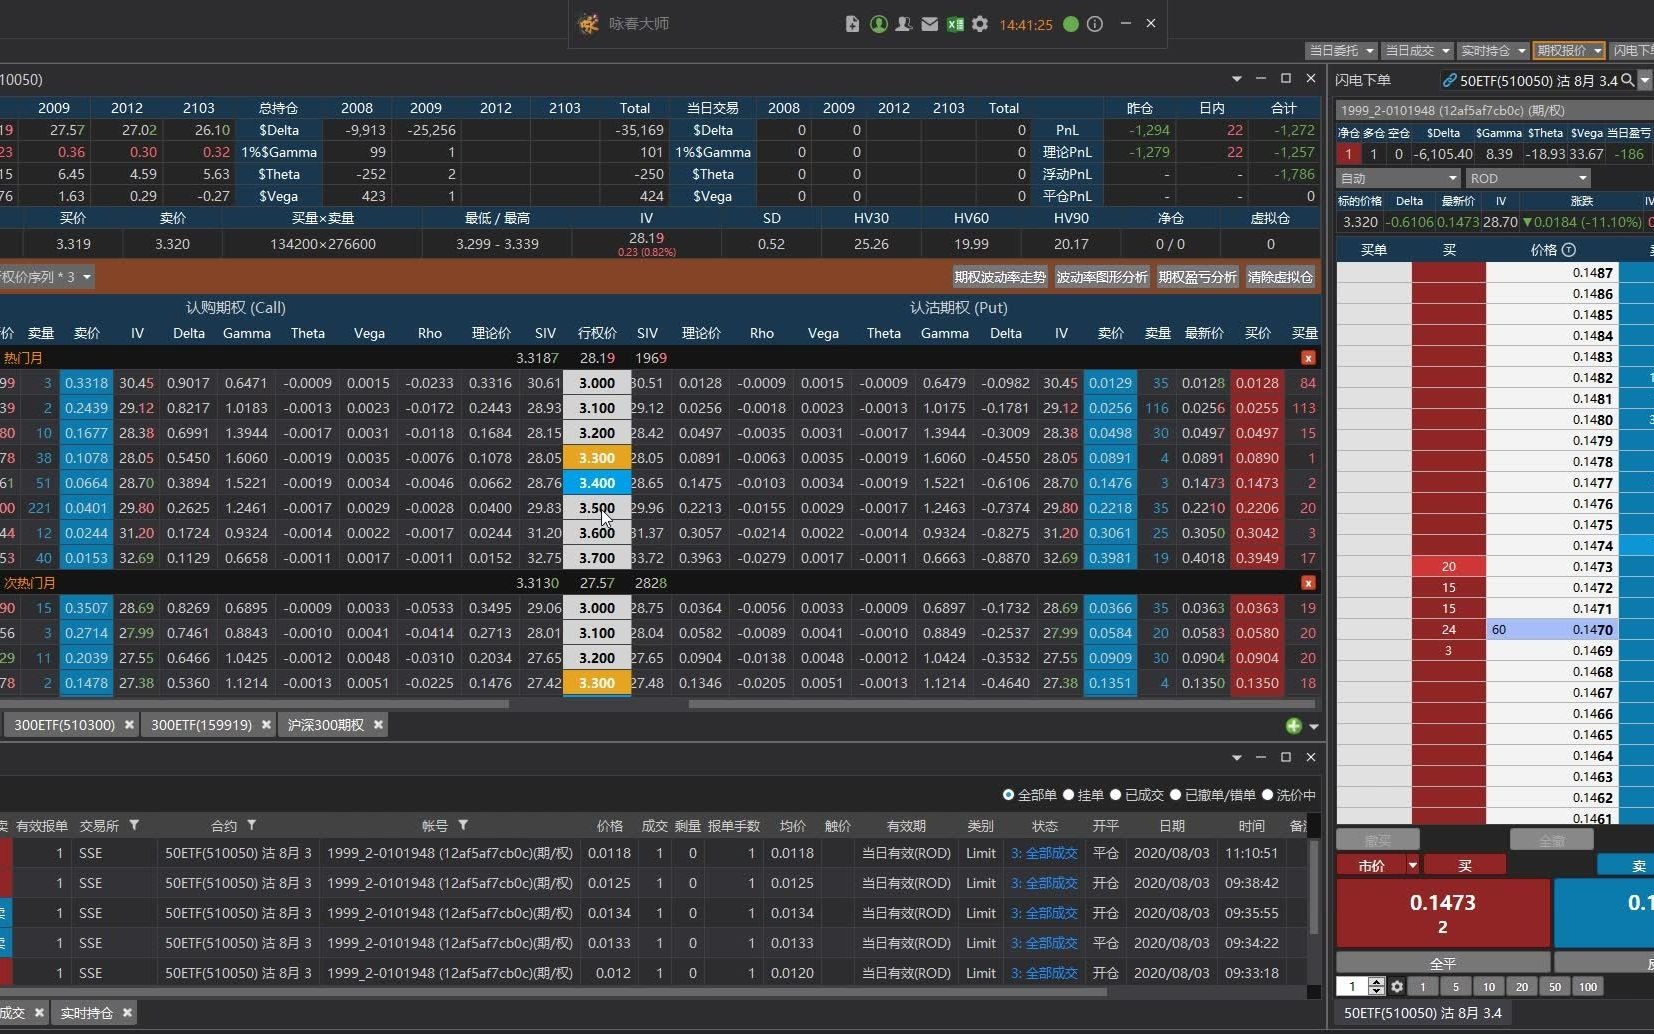Click the horizontal scrollbar of order table
The height and width of the screenshot is (1034, 1654).
click(x=553, y=992)
